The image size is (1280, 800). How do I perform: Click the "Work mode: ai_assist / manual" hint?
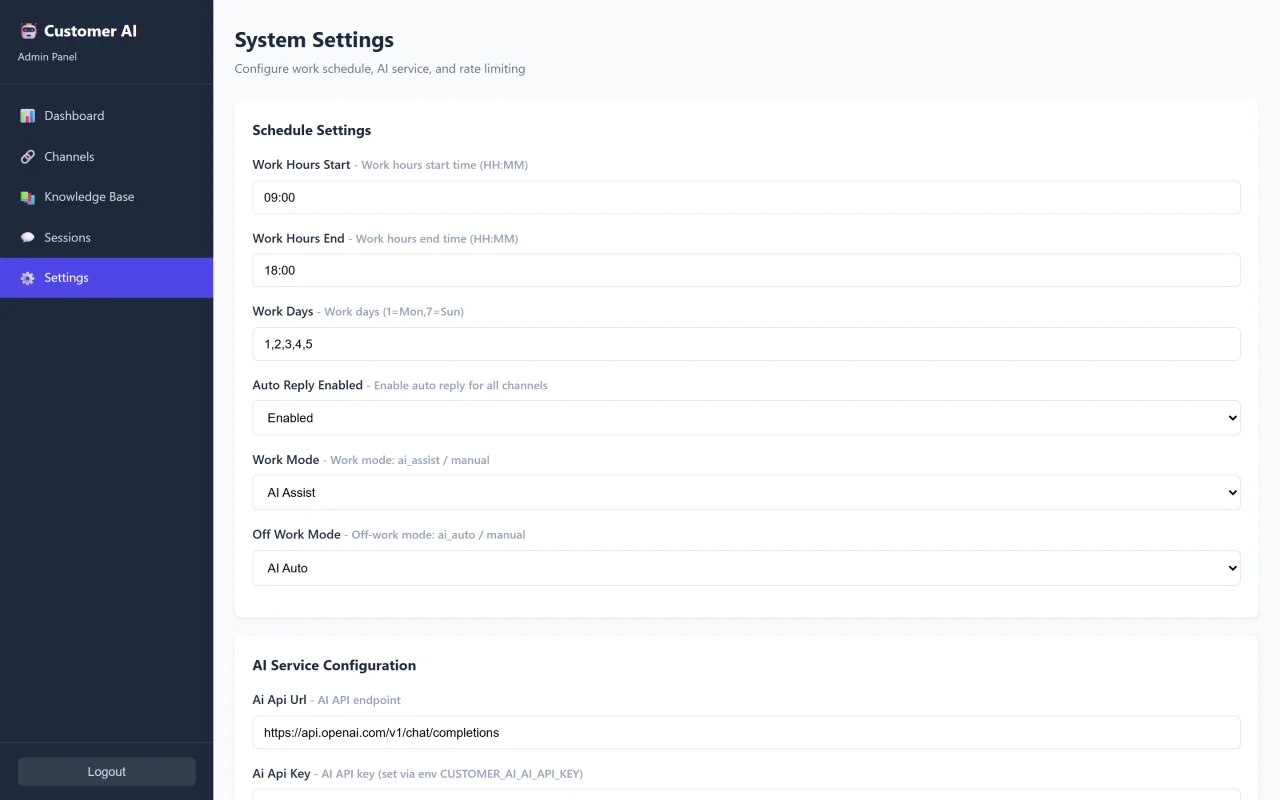click(410, 461)
